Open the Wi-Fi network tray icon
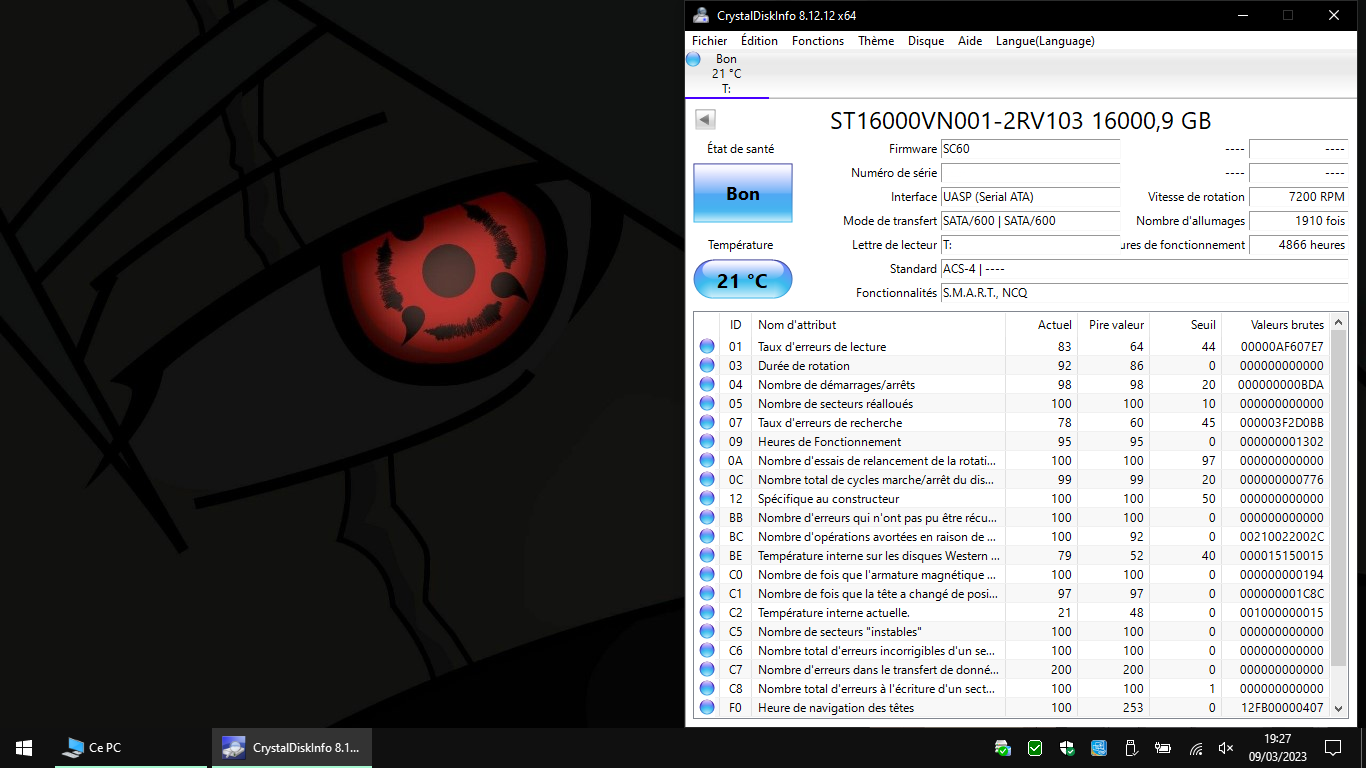1366x768 pixels. pos(1195,748)
